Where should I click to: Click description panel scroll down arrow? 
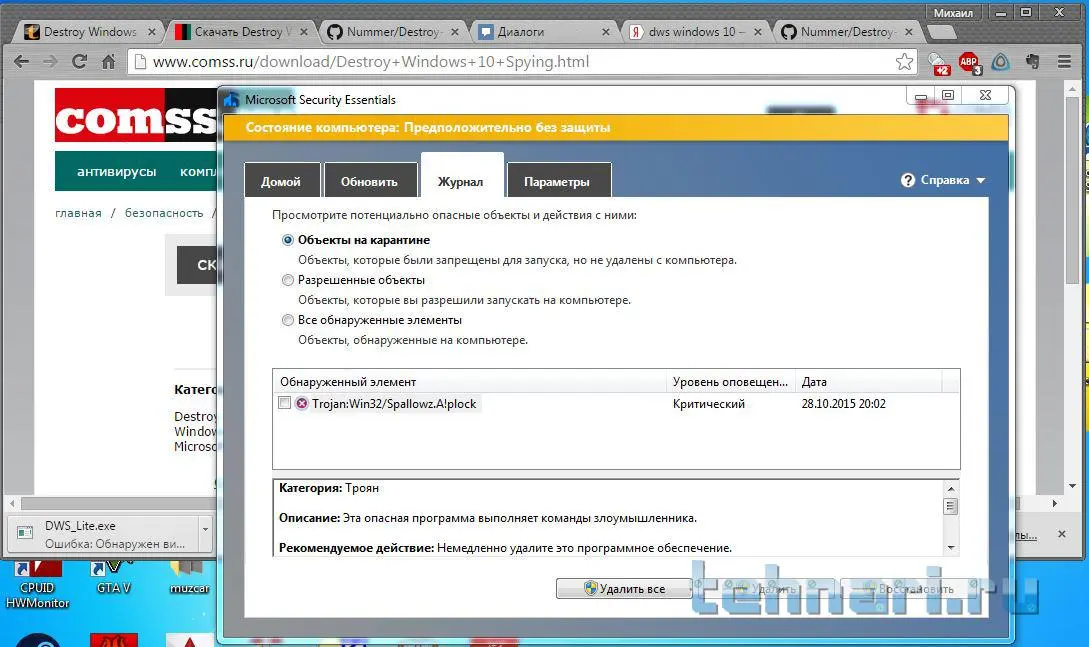tap(951, 548)
